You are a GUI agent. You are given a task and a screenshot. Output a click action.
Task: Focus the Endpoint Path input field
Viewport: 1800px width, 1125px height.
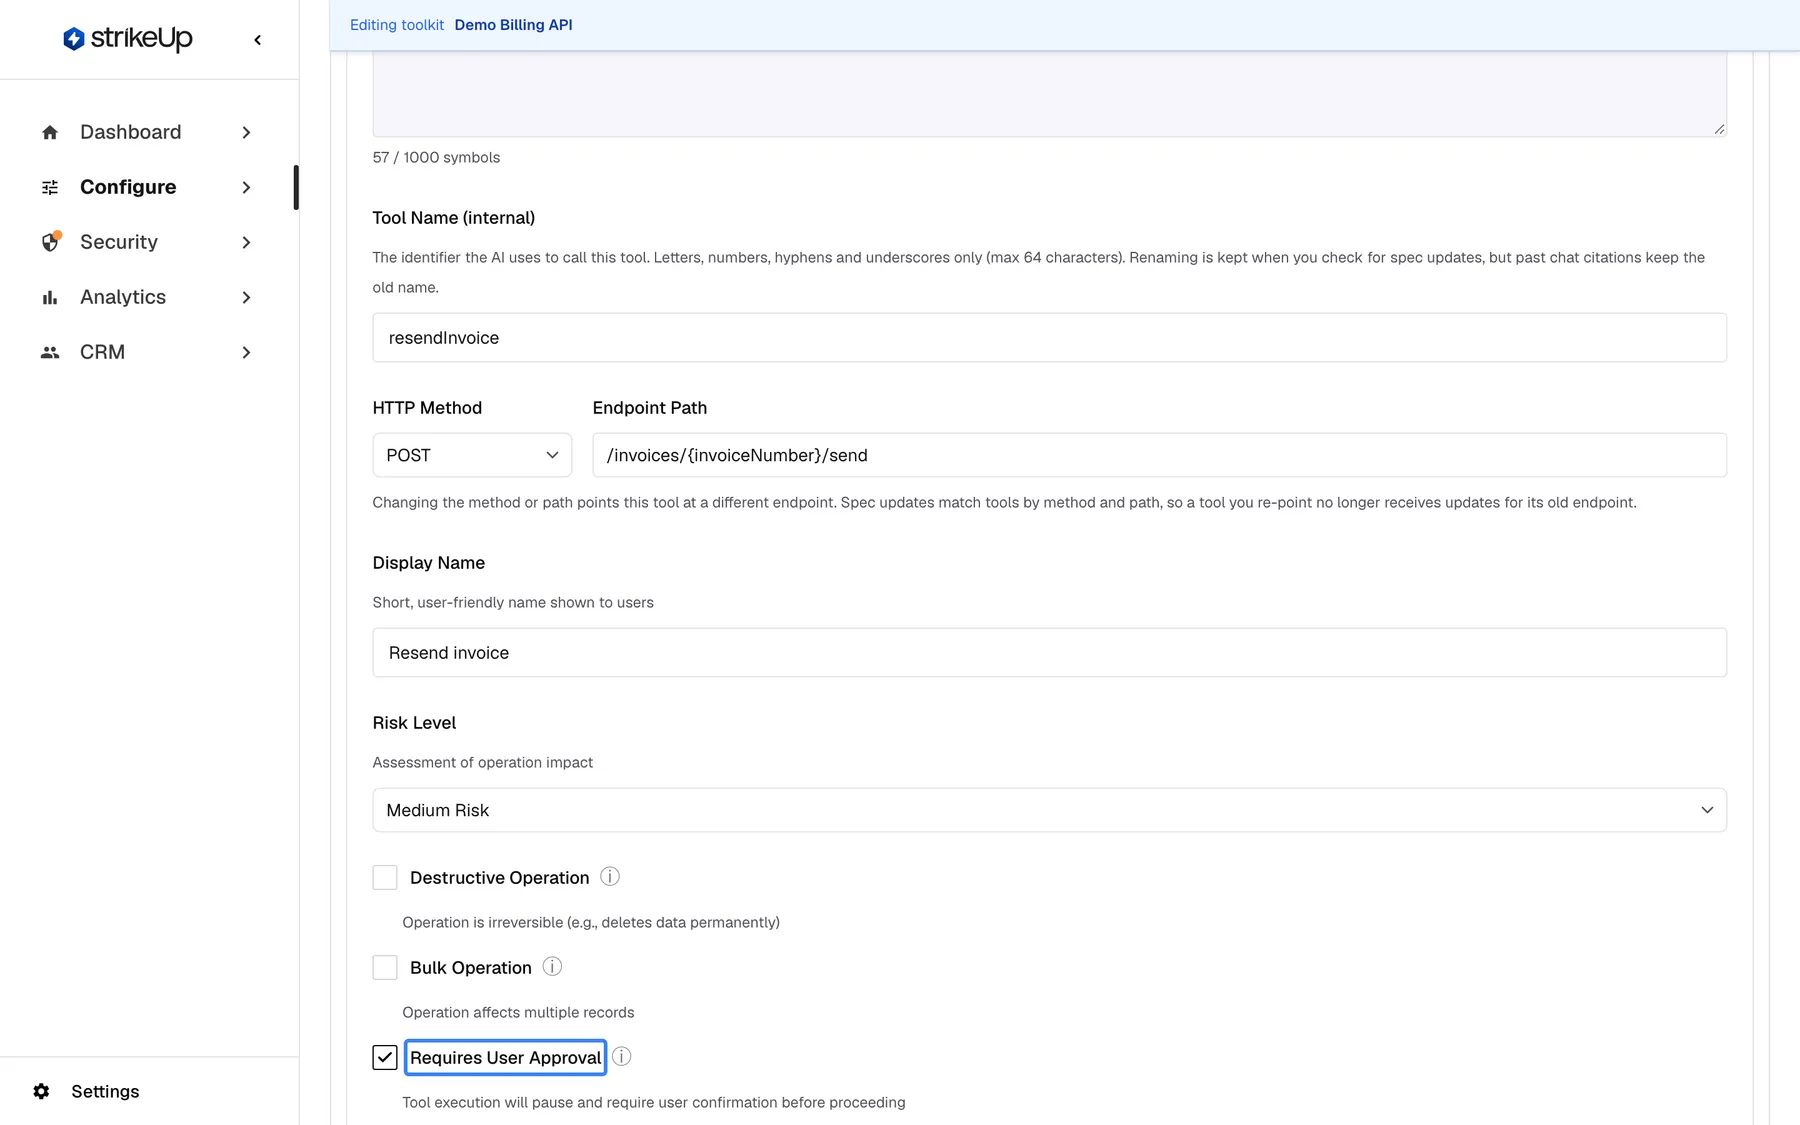coord(1159,455)
